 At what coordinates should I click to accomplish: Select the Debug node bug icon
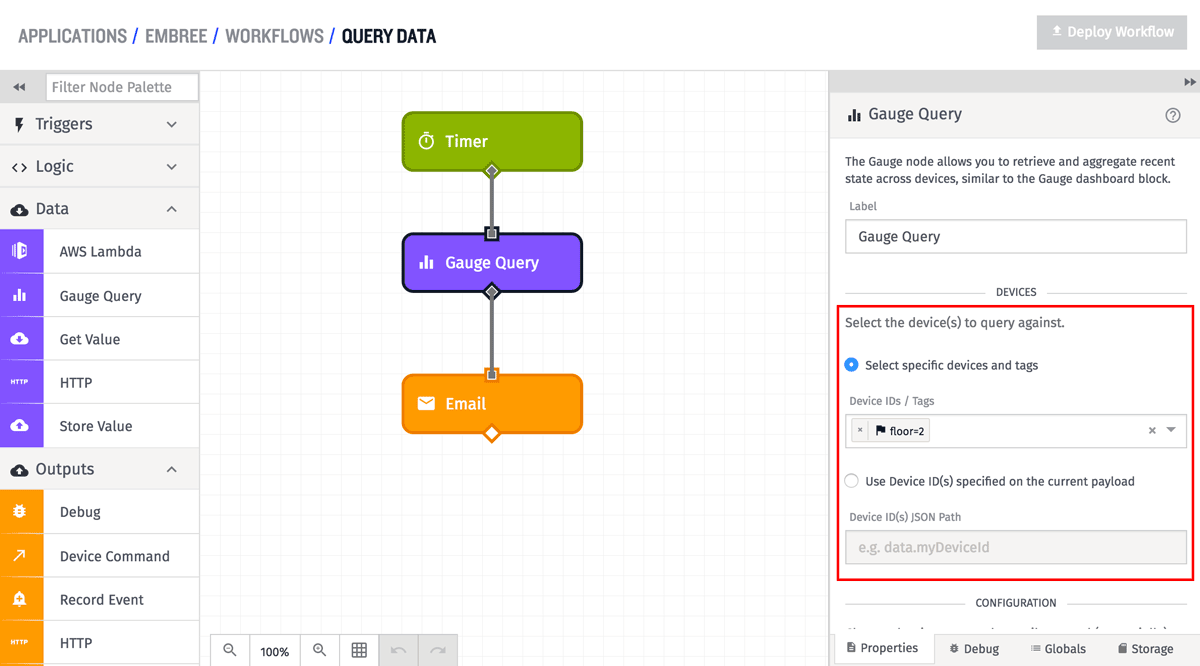(19, 512)
